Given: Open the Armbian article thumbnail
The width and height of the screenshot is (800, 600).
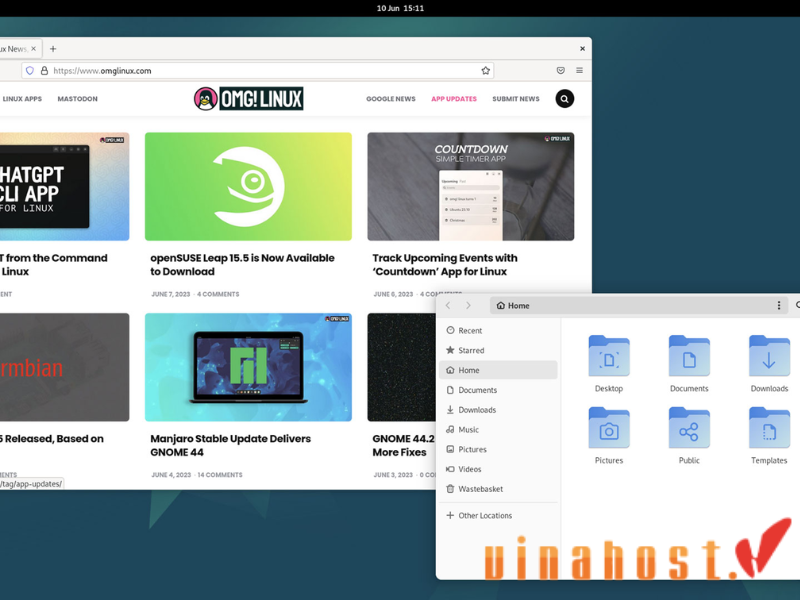Looking at the screenshot, I should click(64, 367).
